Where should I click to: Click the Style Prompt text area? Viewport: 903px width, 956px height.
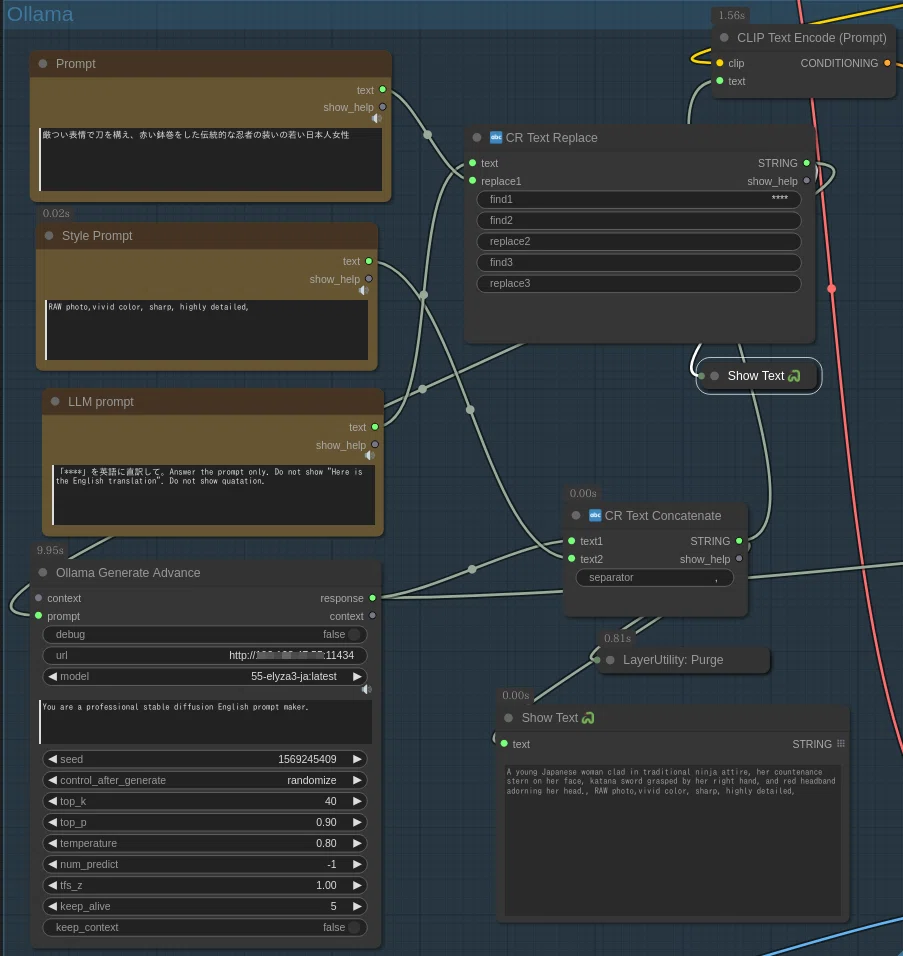207,330
